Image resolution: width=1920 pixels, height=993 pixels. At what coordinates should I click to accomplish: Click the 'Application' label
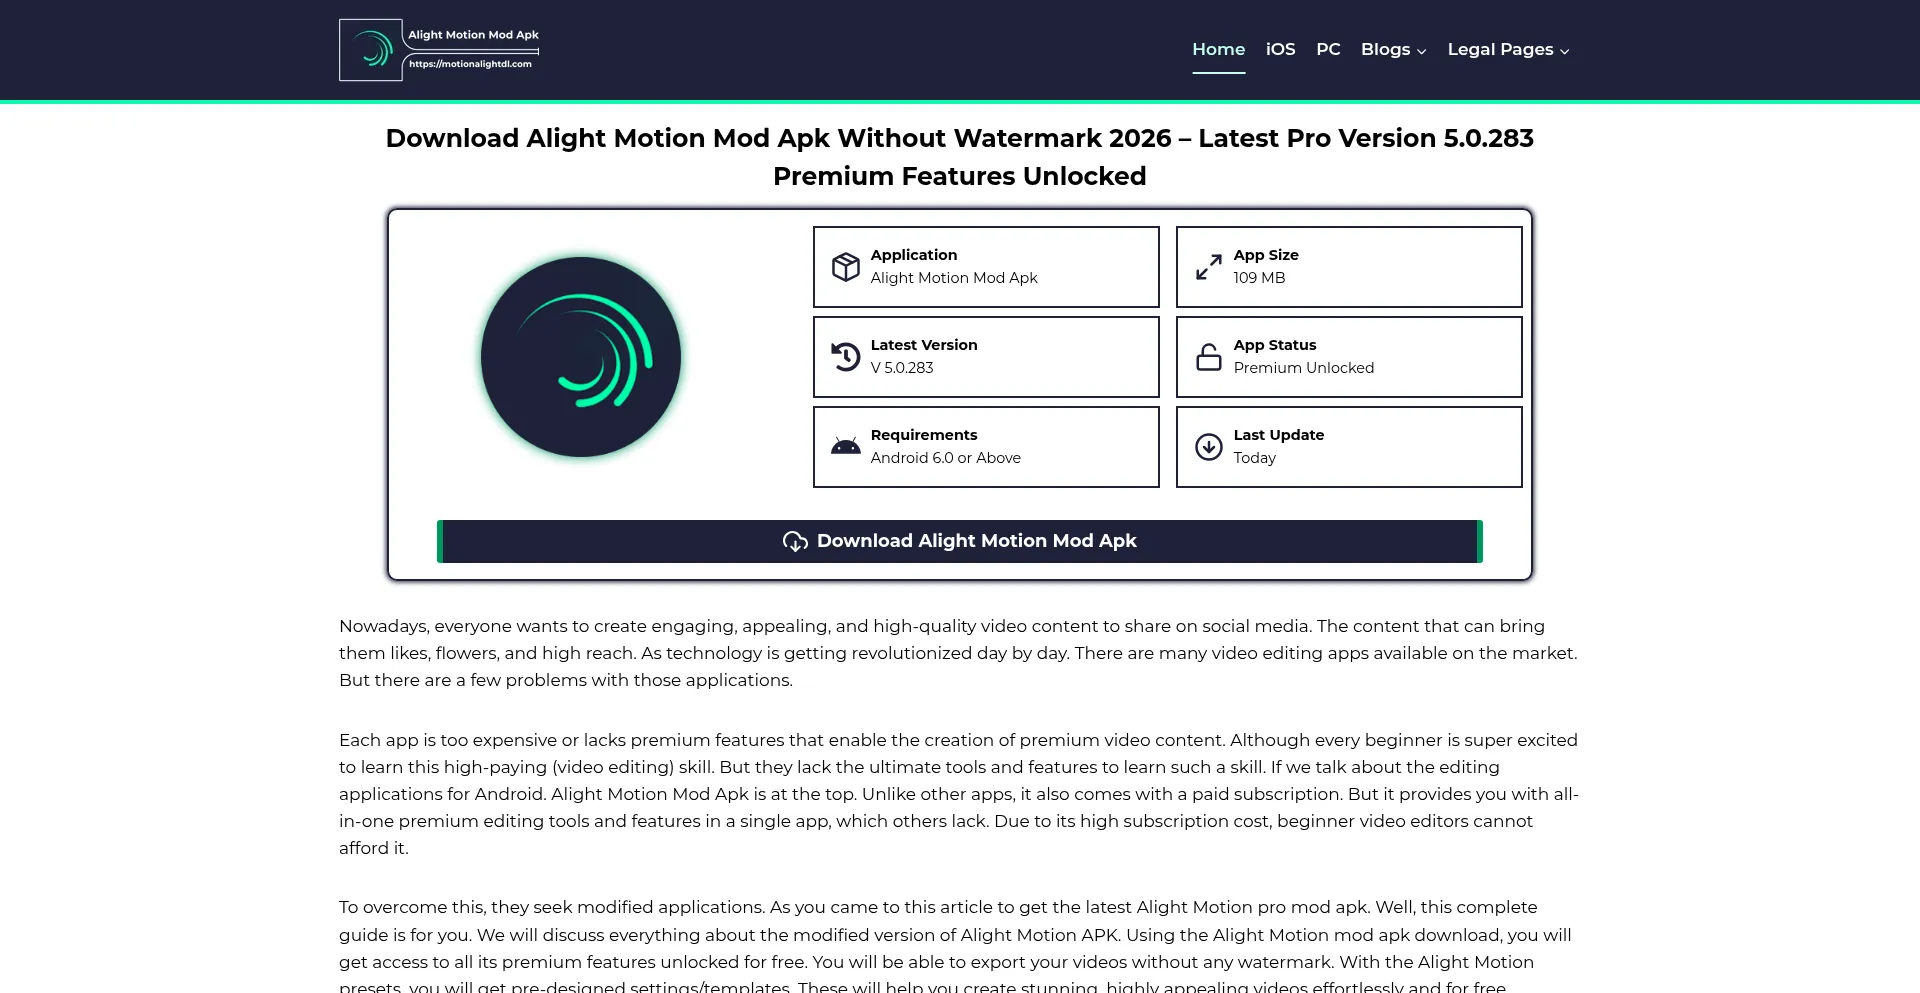[914, 255]
